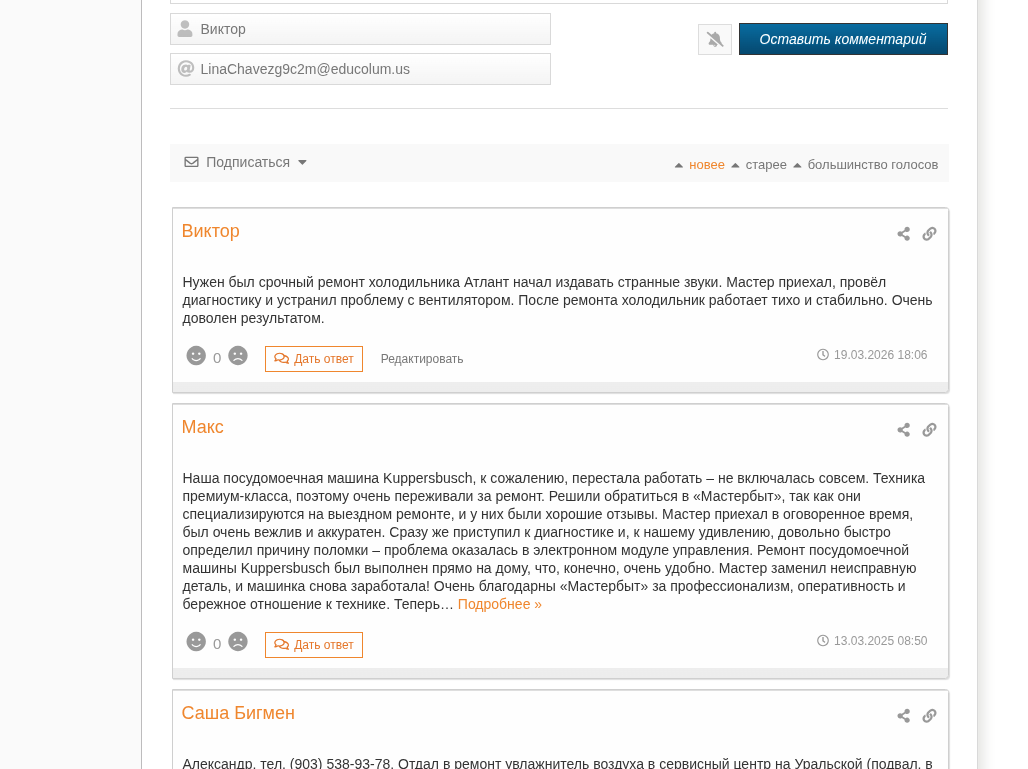The image size is (1028, 769).
Task: Open author name Макс
Action: tap(203, 427)
